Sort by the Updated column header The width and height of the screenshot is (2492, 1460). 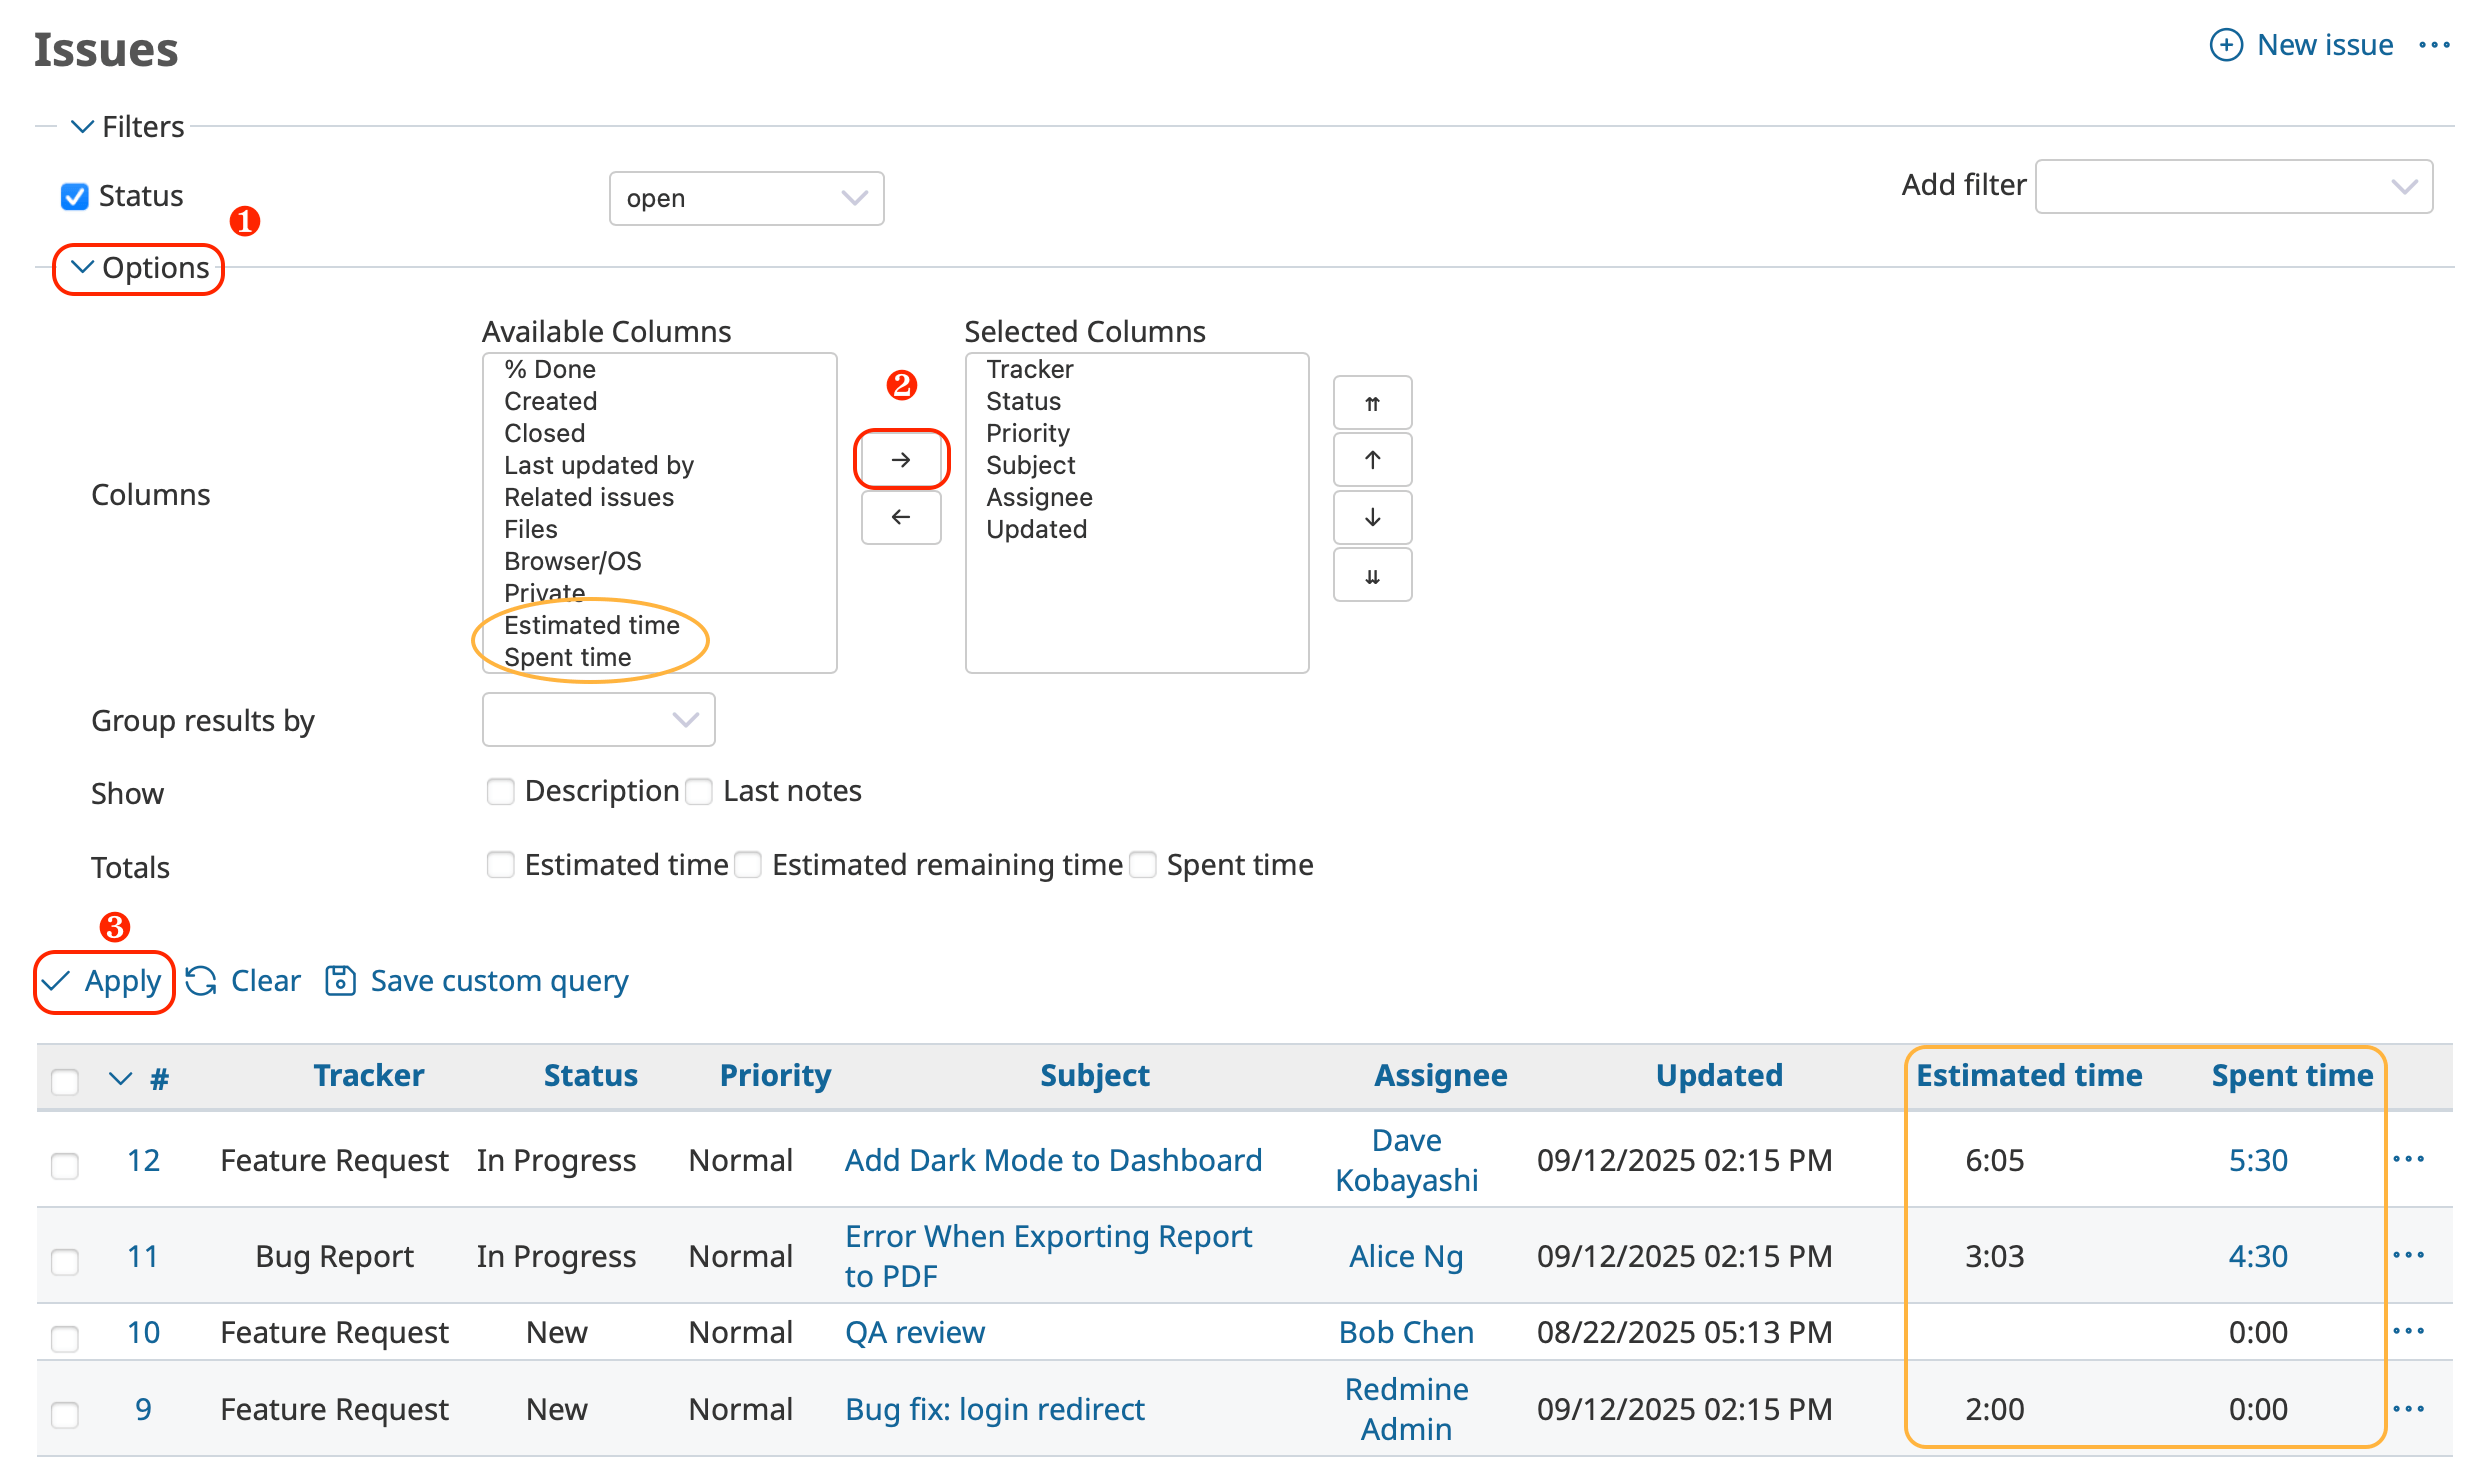(1719, 1075)
